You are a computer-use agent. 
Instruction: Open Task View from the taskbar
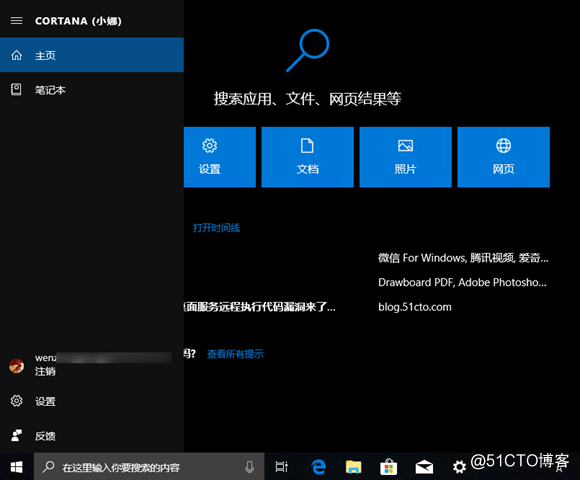click(281, 467)
